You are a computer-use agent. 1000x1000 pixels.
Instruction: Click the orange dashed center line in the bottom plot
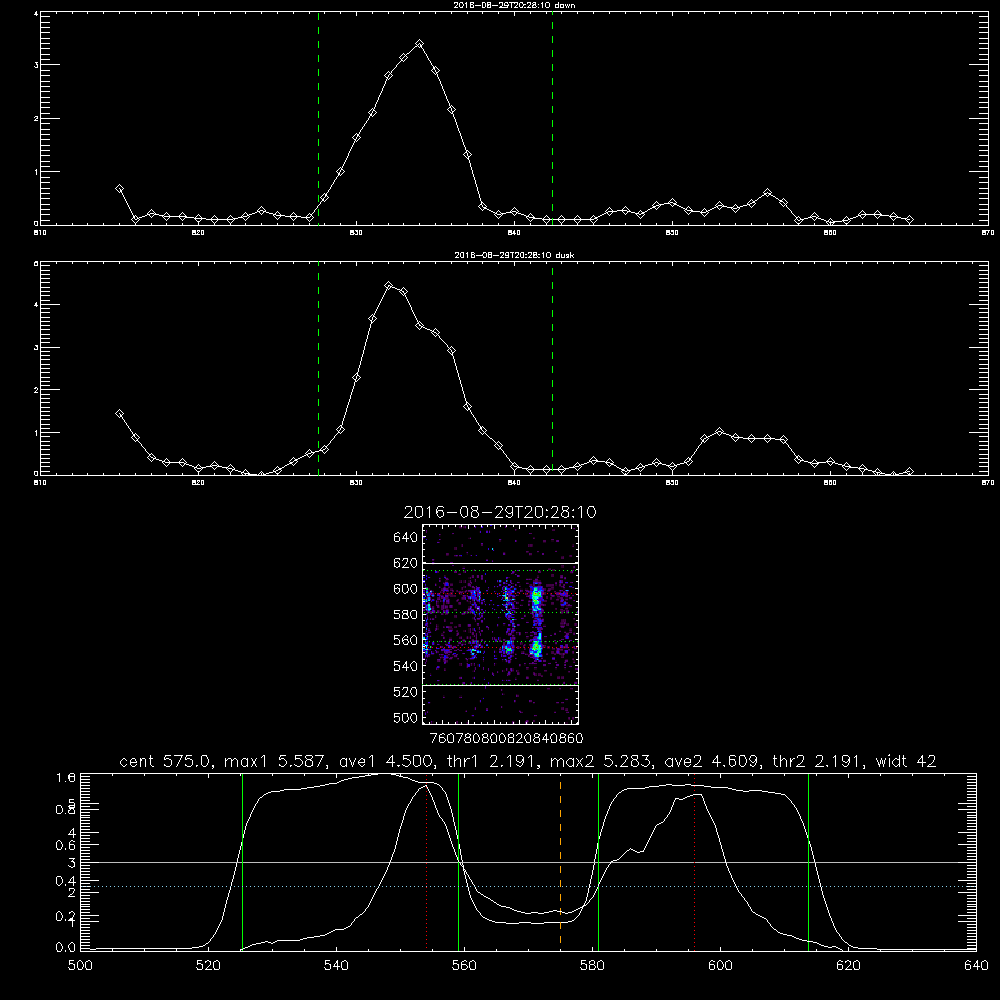560,862
